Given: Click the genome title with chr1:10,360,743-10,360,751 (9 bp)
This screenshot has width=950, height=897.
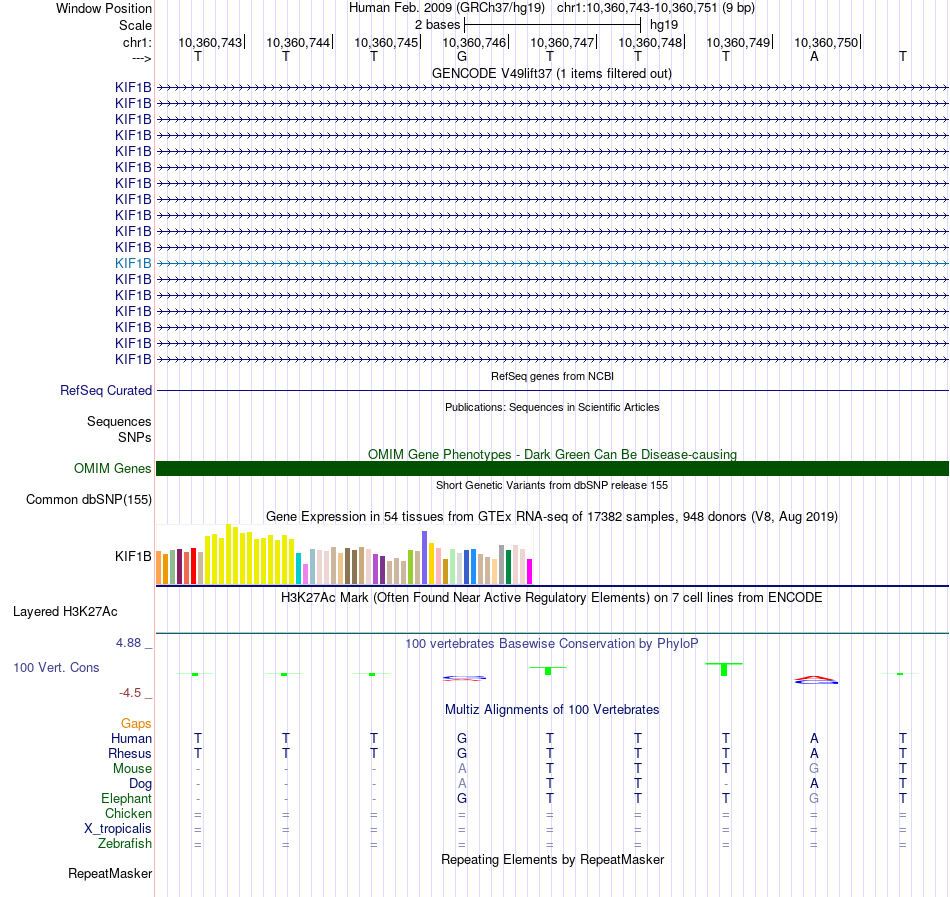Looking at the screenshot, I should tap(552, 8).
